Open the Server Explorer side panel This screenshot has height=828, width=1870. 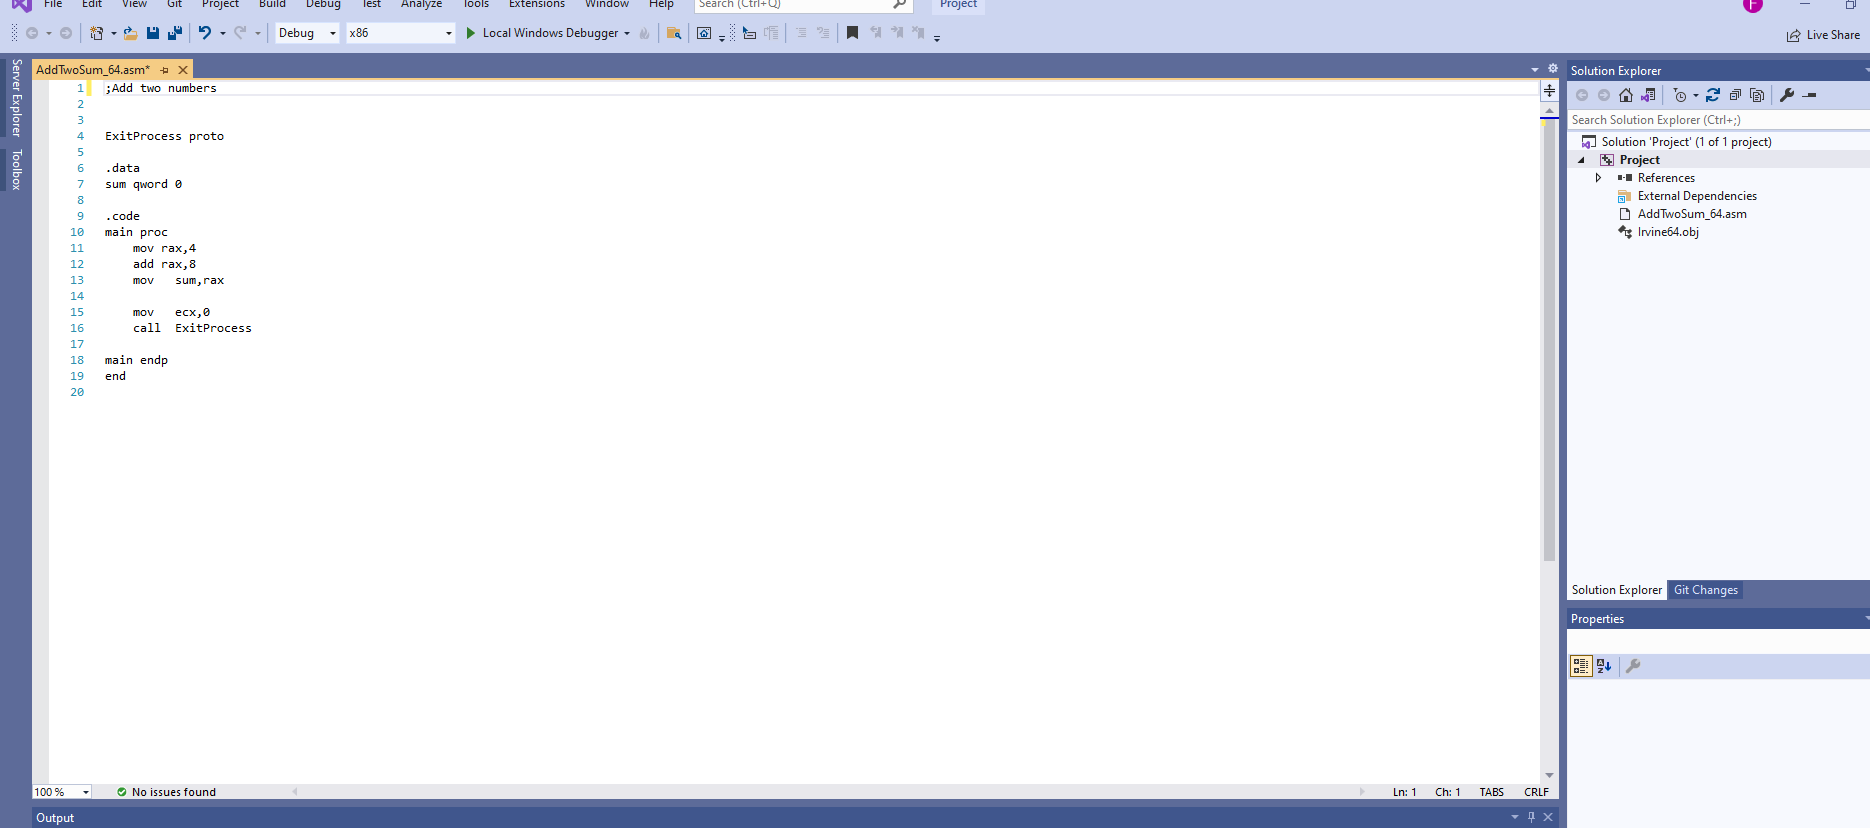coord(16,98)
